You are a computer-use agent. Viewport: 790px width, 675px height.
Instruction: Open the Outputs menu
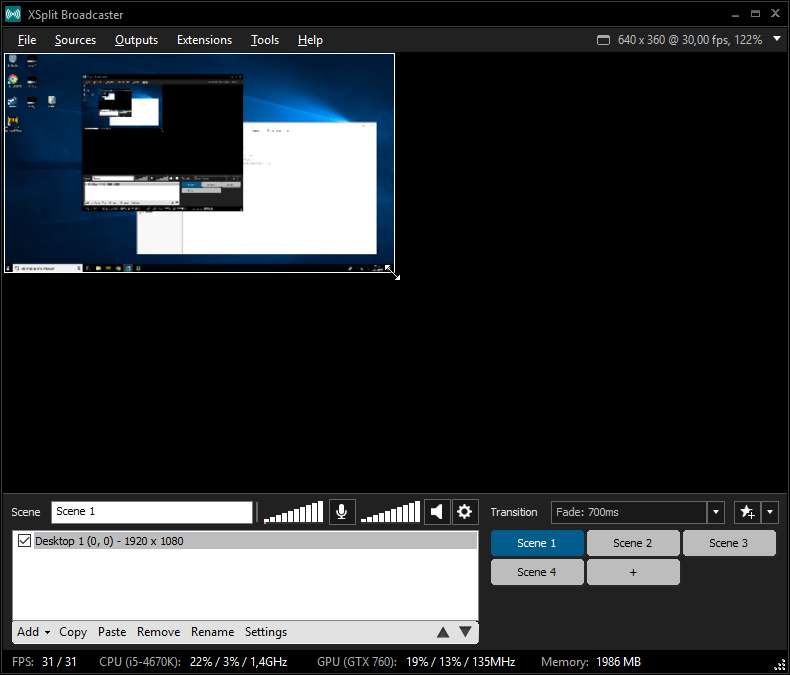(136, 40)
